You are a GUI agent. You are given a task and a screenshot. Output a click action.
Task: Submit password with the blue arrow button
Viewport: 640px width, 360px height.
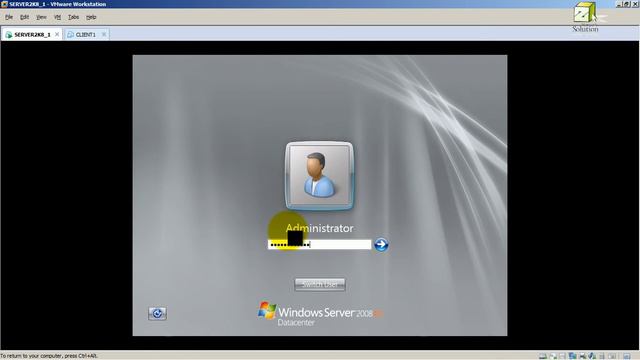[x=381, y=244]
